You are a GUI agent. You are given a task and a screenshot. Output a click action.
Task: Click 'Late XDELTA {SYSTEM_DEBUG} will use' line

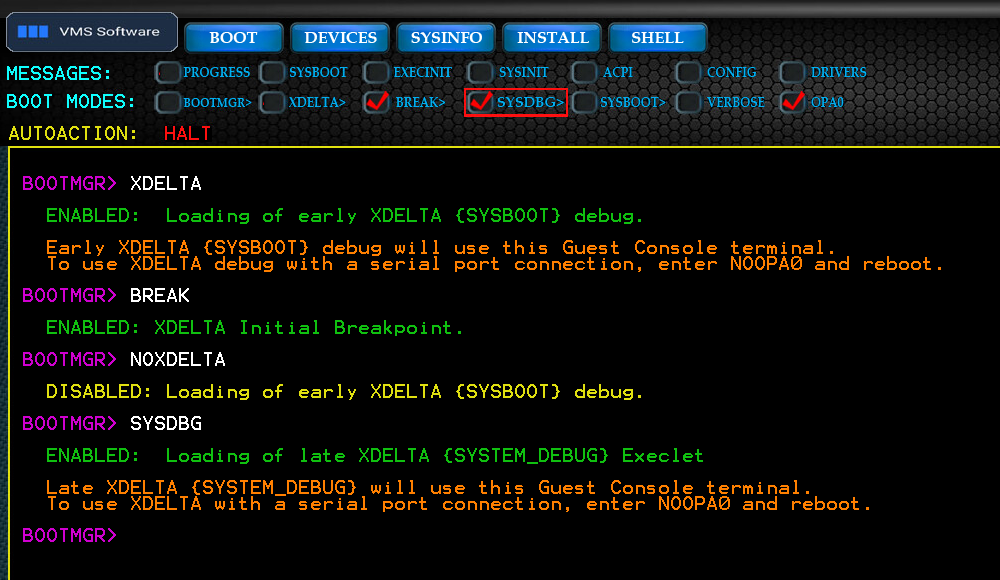click(429, 487)
